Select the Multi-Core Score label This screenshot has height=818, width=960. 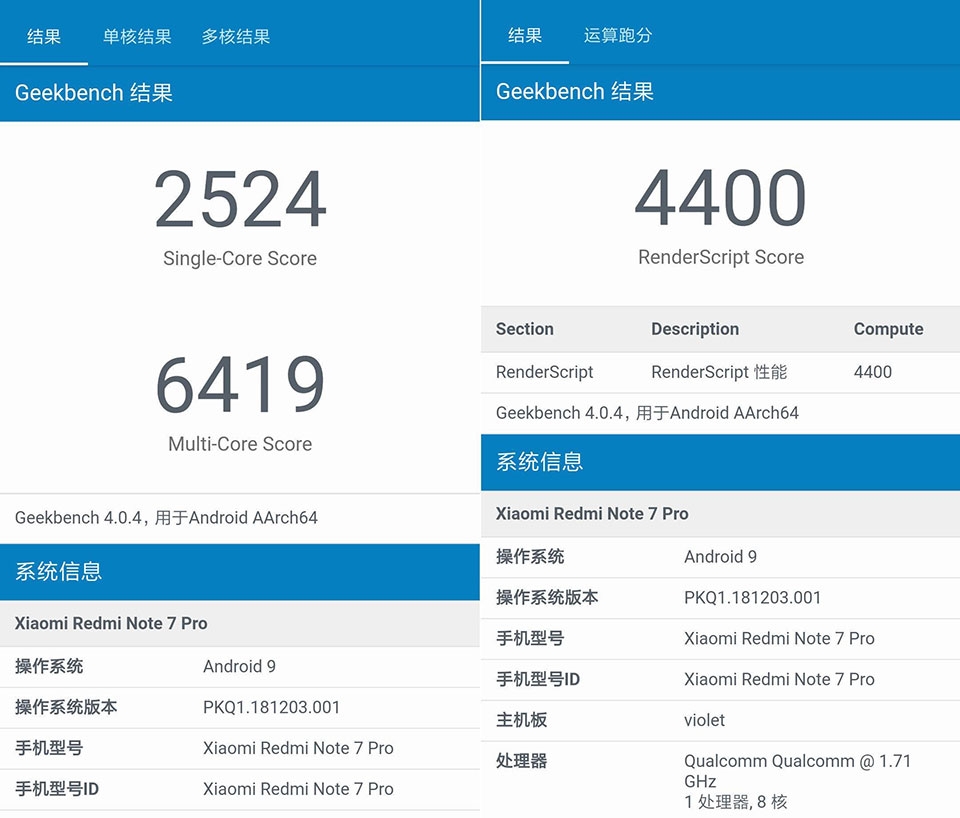click(240, 444)
